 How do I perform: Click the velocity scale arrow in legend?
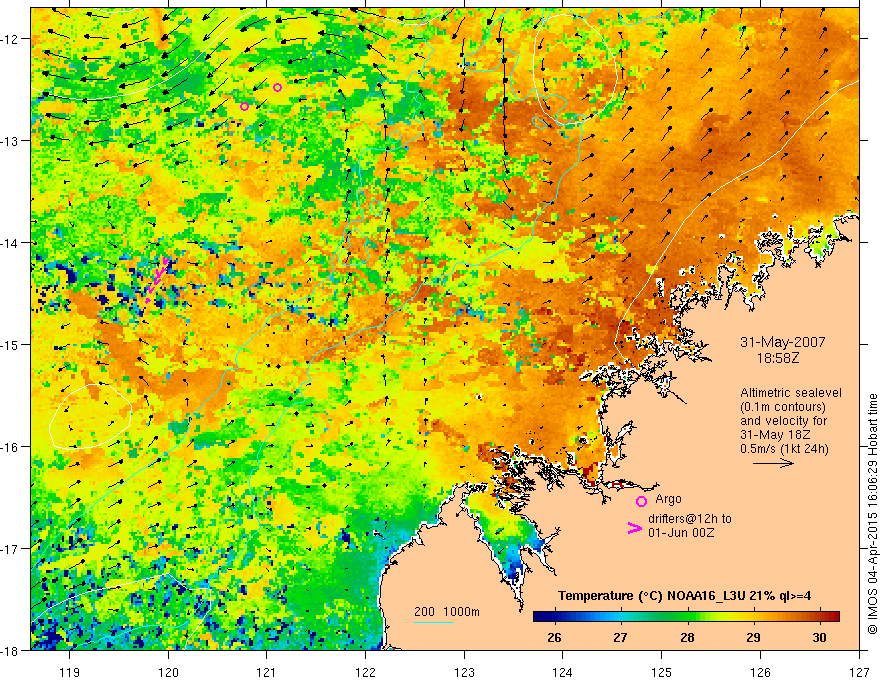[x=773, y=463]
